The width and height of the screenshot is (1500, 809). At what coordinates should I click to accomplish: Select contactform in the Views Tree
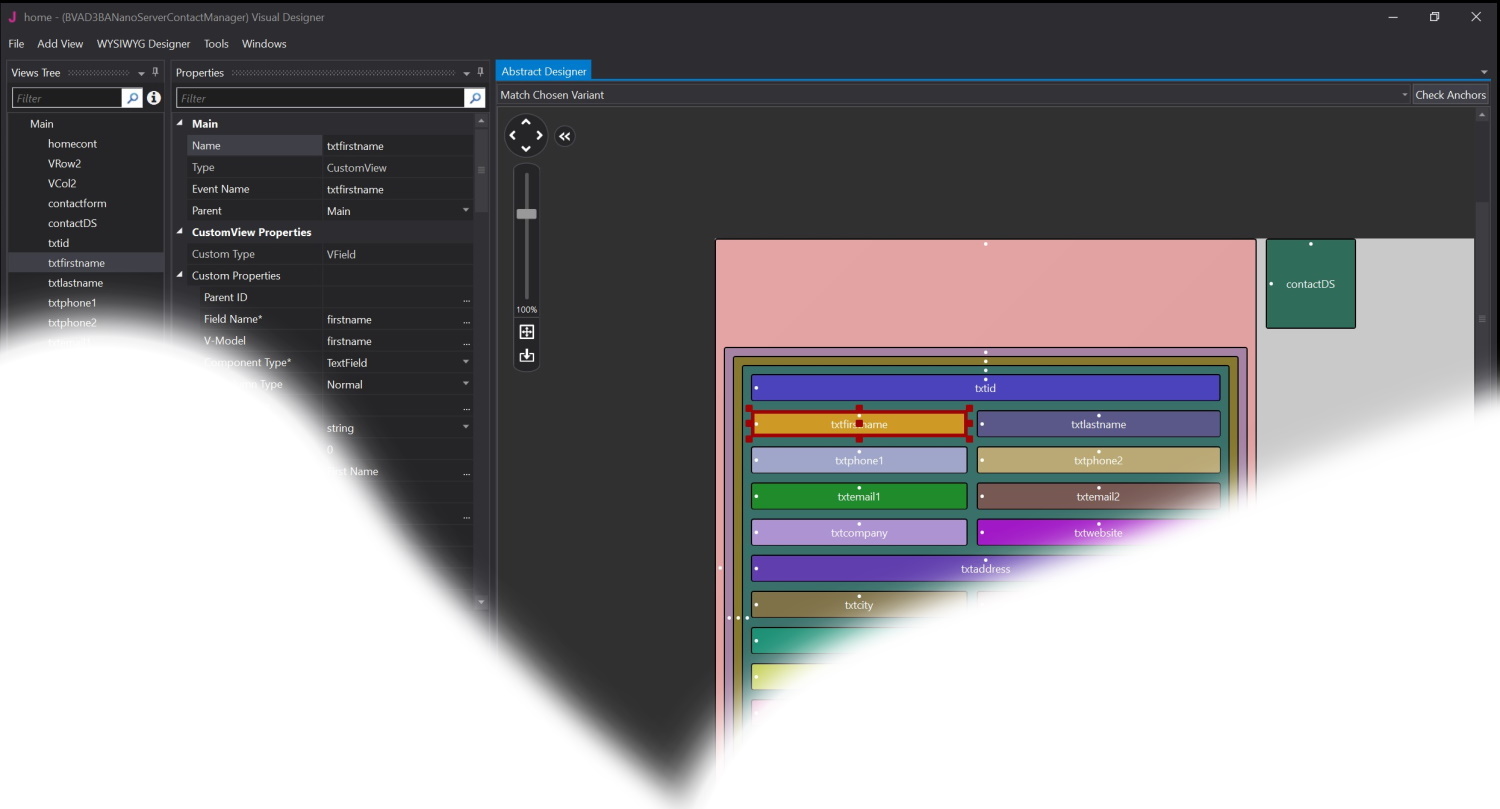coord(77,204)
